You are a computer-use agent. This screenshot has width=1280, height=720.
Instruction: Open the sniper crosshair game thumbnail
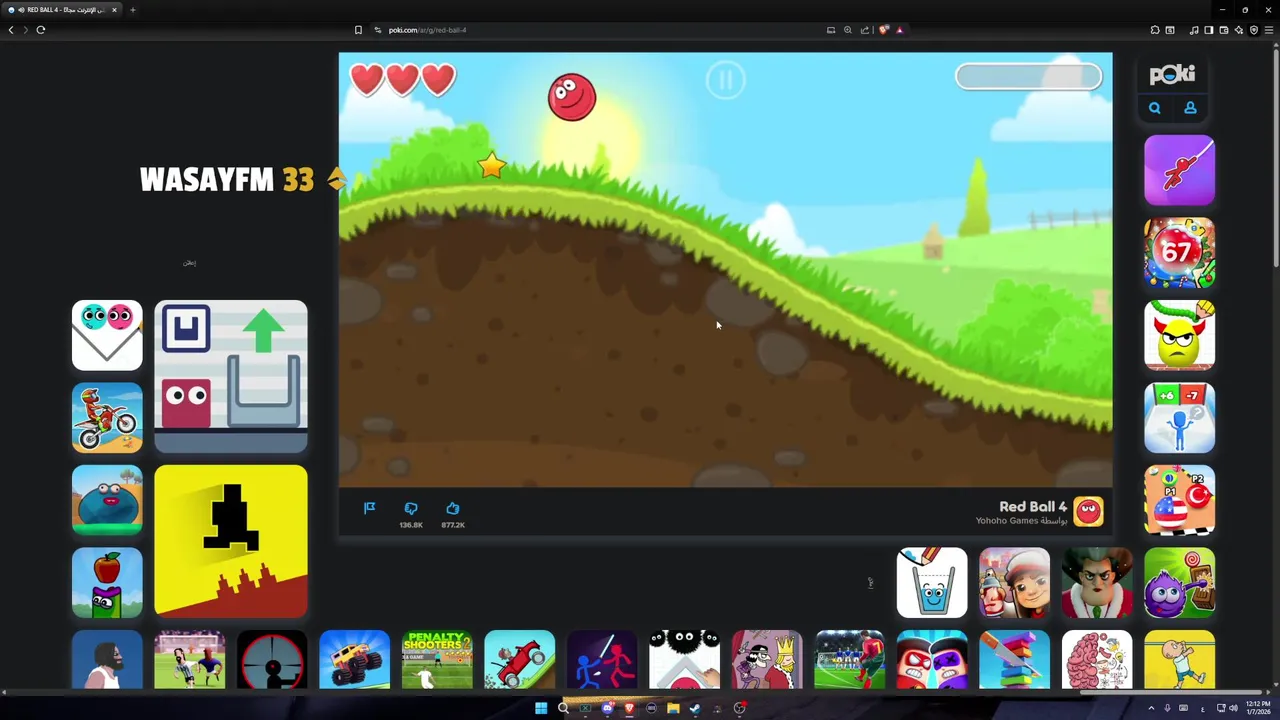point(272,660)
